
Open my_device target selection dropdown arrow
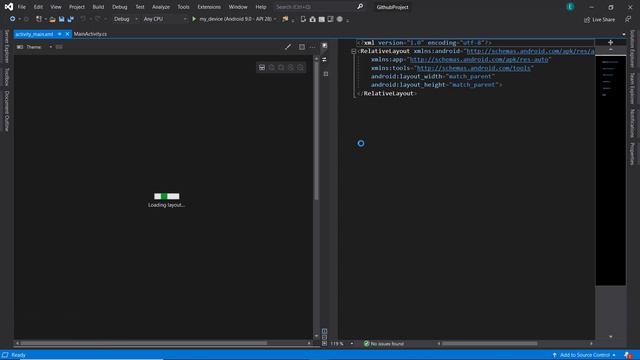[275, 19]
